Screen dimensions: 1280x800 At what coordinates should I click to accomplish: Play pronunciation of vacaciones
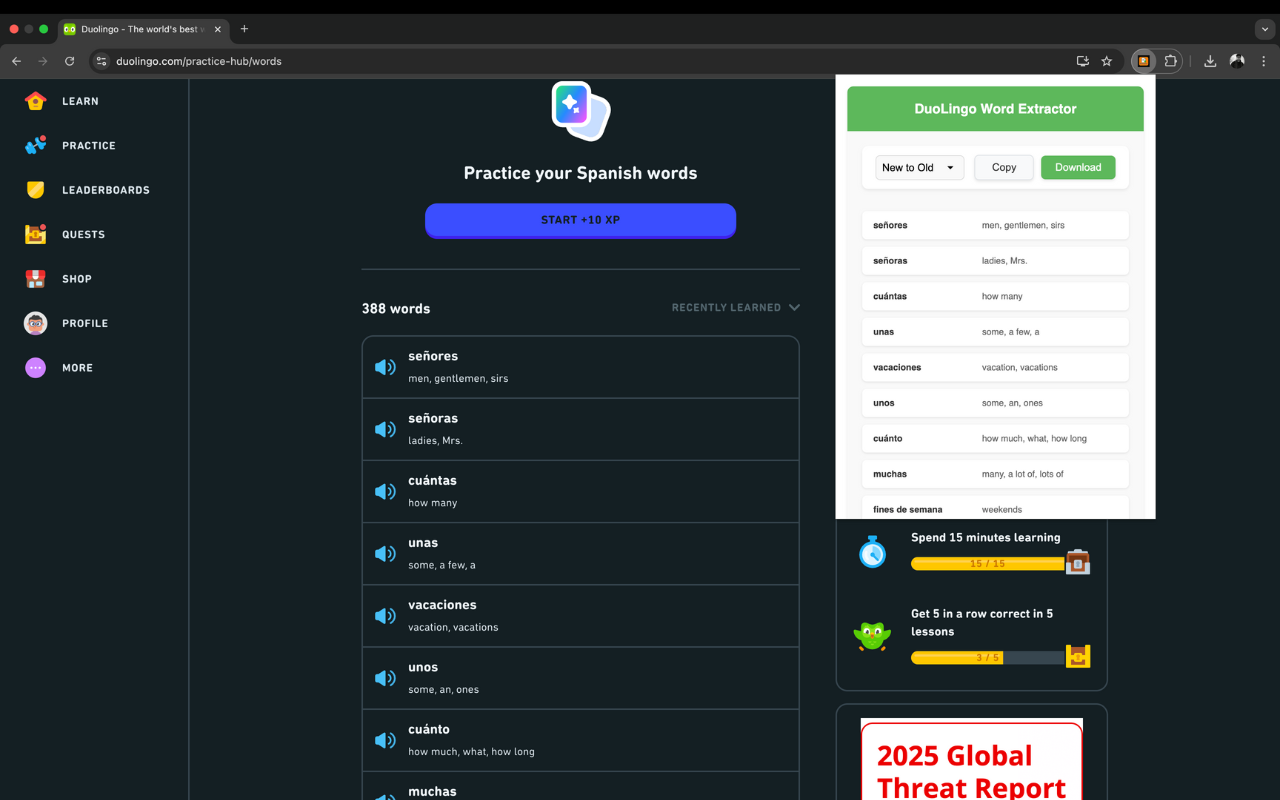[x=385, y=615]
